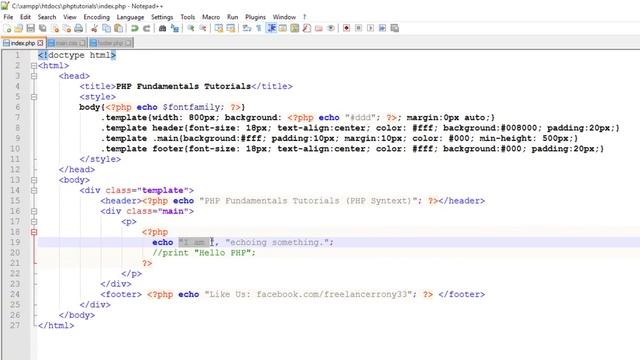Screen dimensions: 640x360
Task: Save the recorded macro icon
Action: (394, 28)
